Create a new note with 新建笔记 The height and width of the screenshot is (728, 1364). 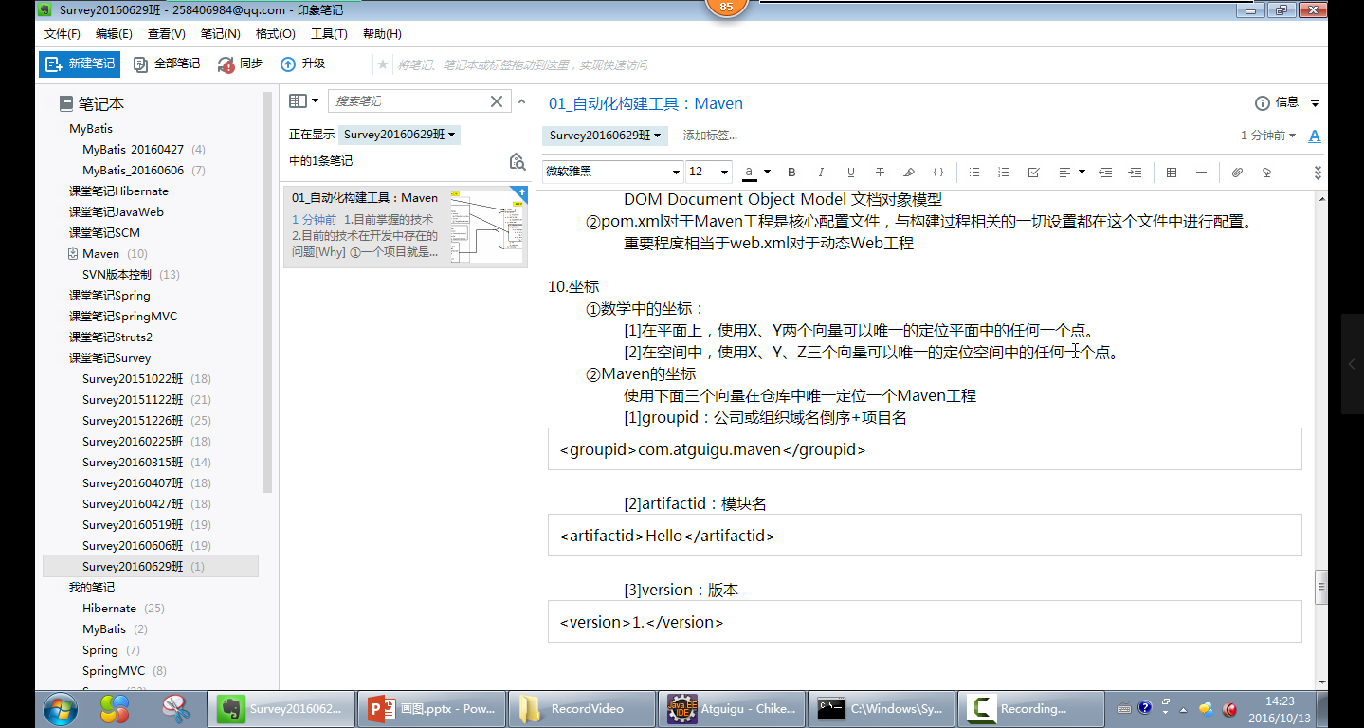tap(80, 64)
